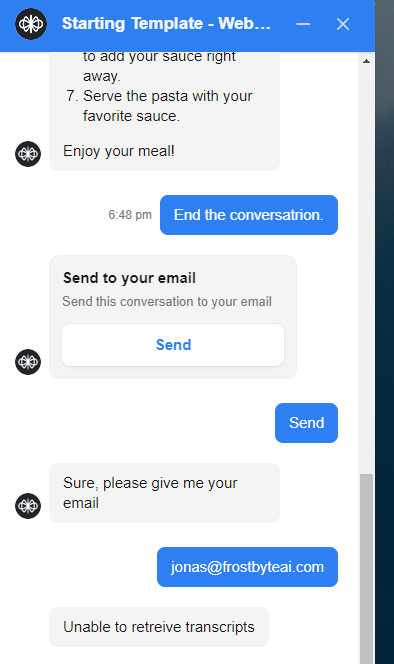This screenshot has height=664, width=394.
Task: Click the jonas@frostbyteai.com message
Action: tap(247, 567)
